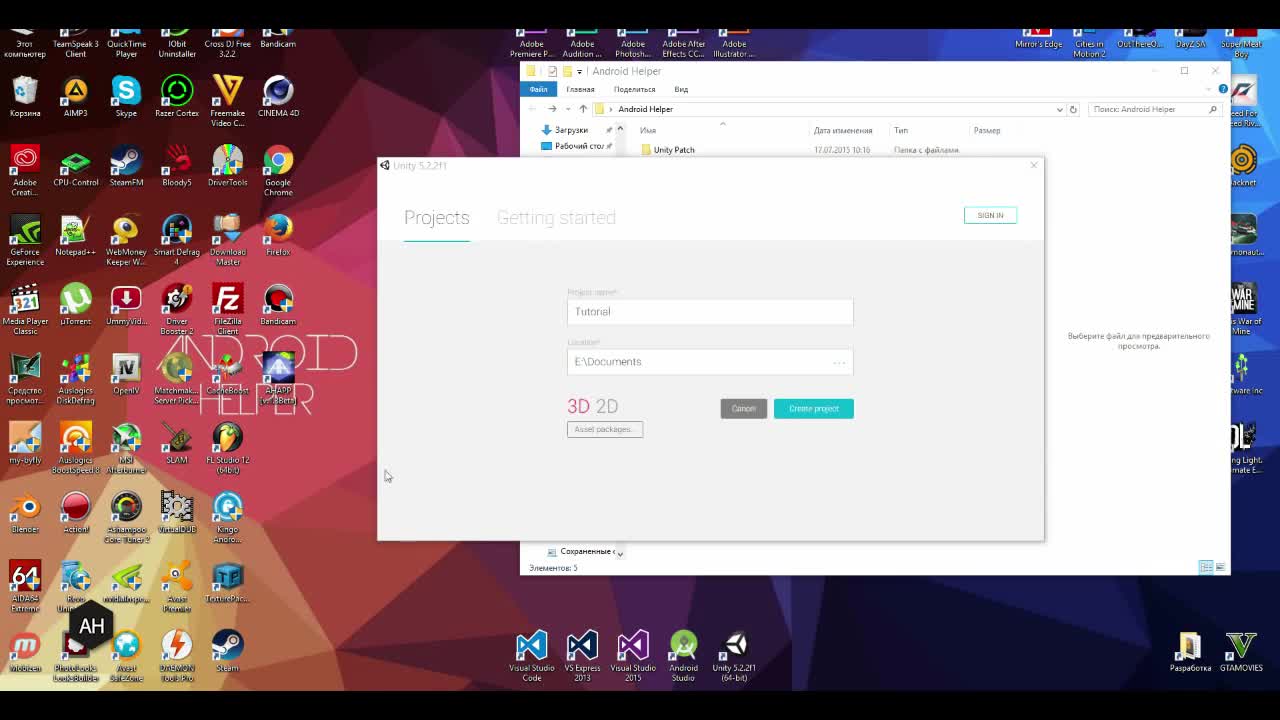
Task: Open the Adobe Creative Cloud desktop icon
Action: point(25,170)
